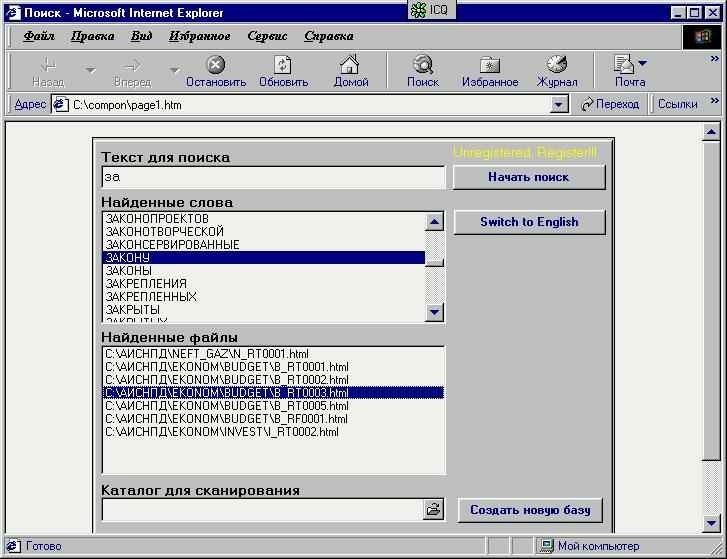Viewport: 727px width, 559px height.
Task: Open the Search (Поиск) toolbar icon
Action: (x=422, y=66)
